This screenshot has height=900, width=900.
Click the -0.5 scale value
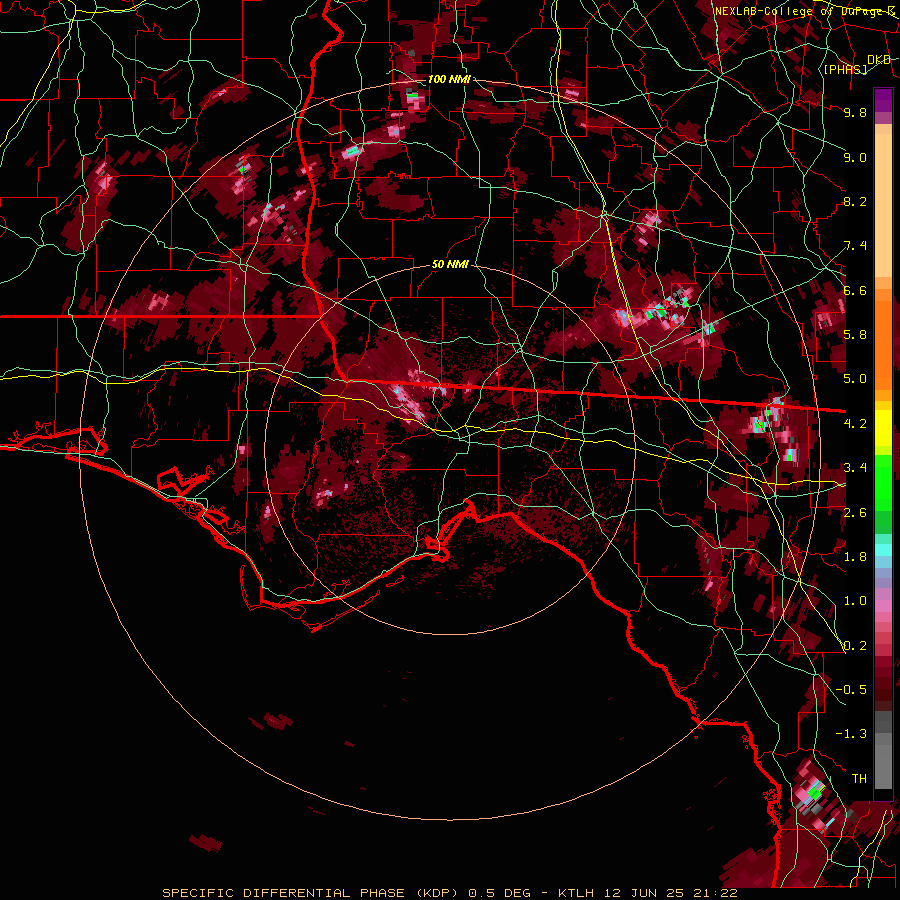click(851, 690)
